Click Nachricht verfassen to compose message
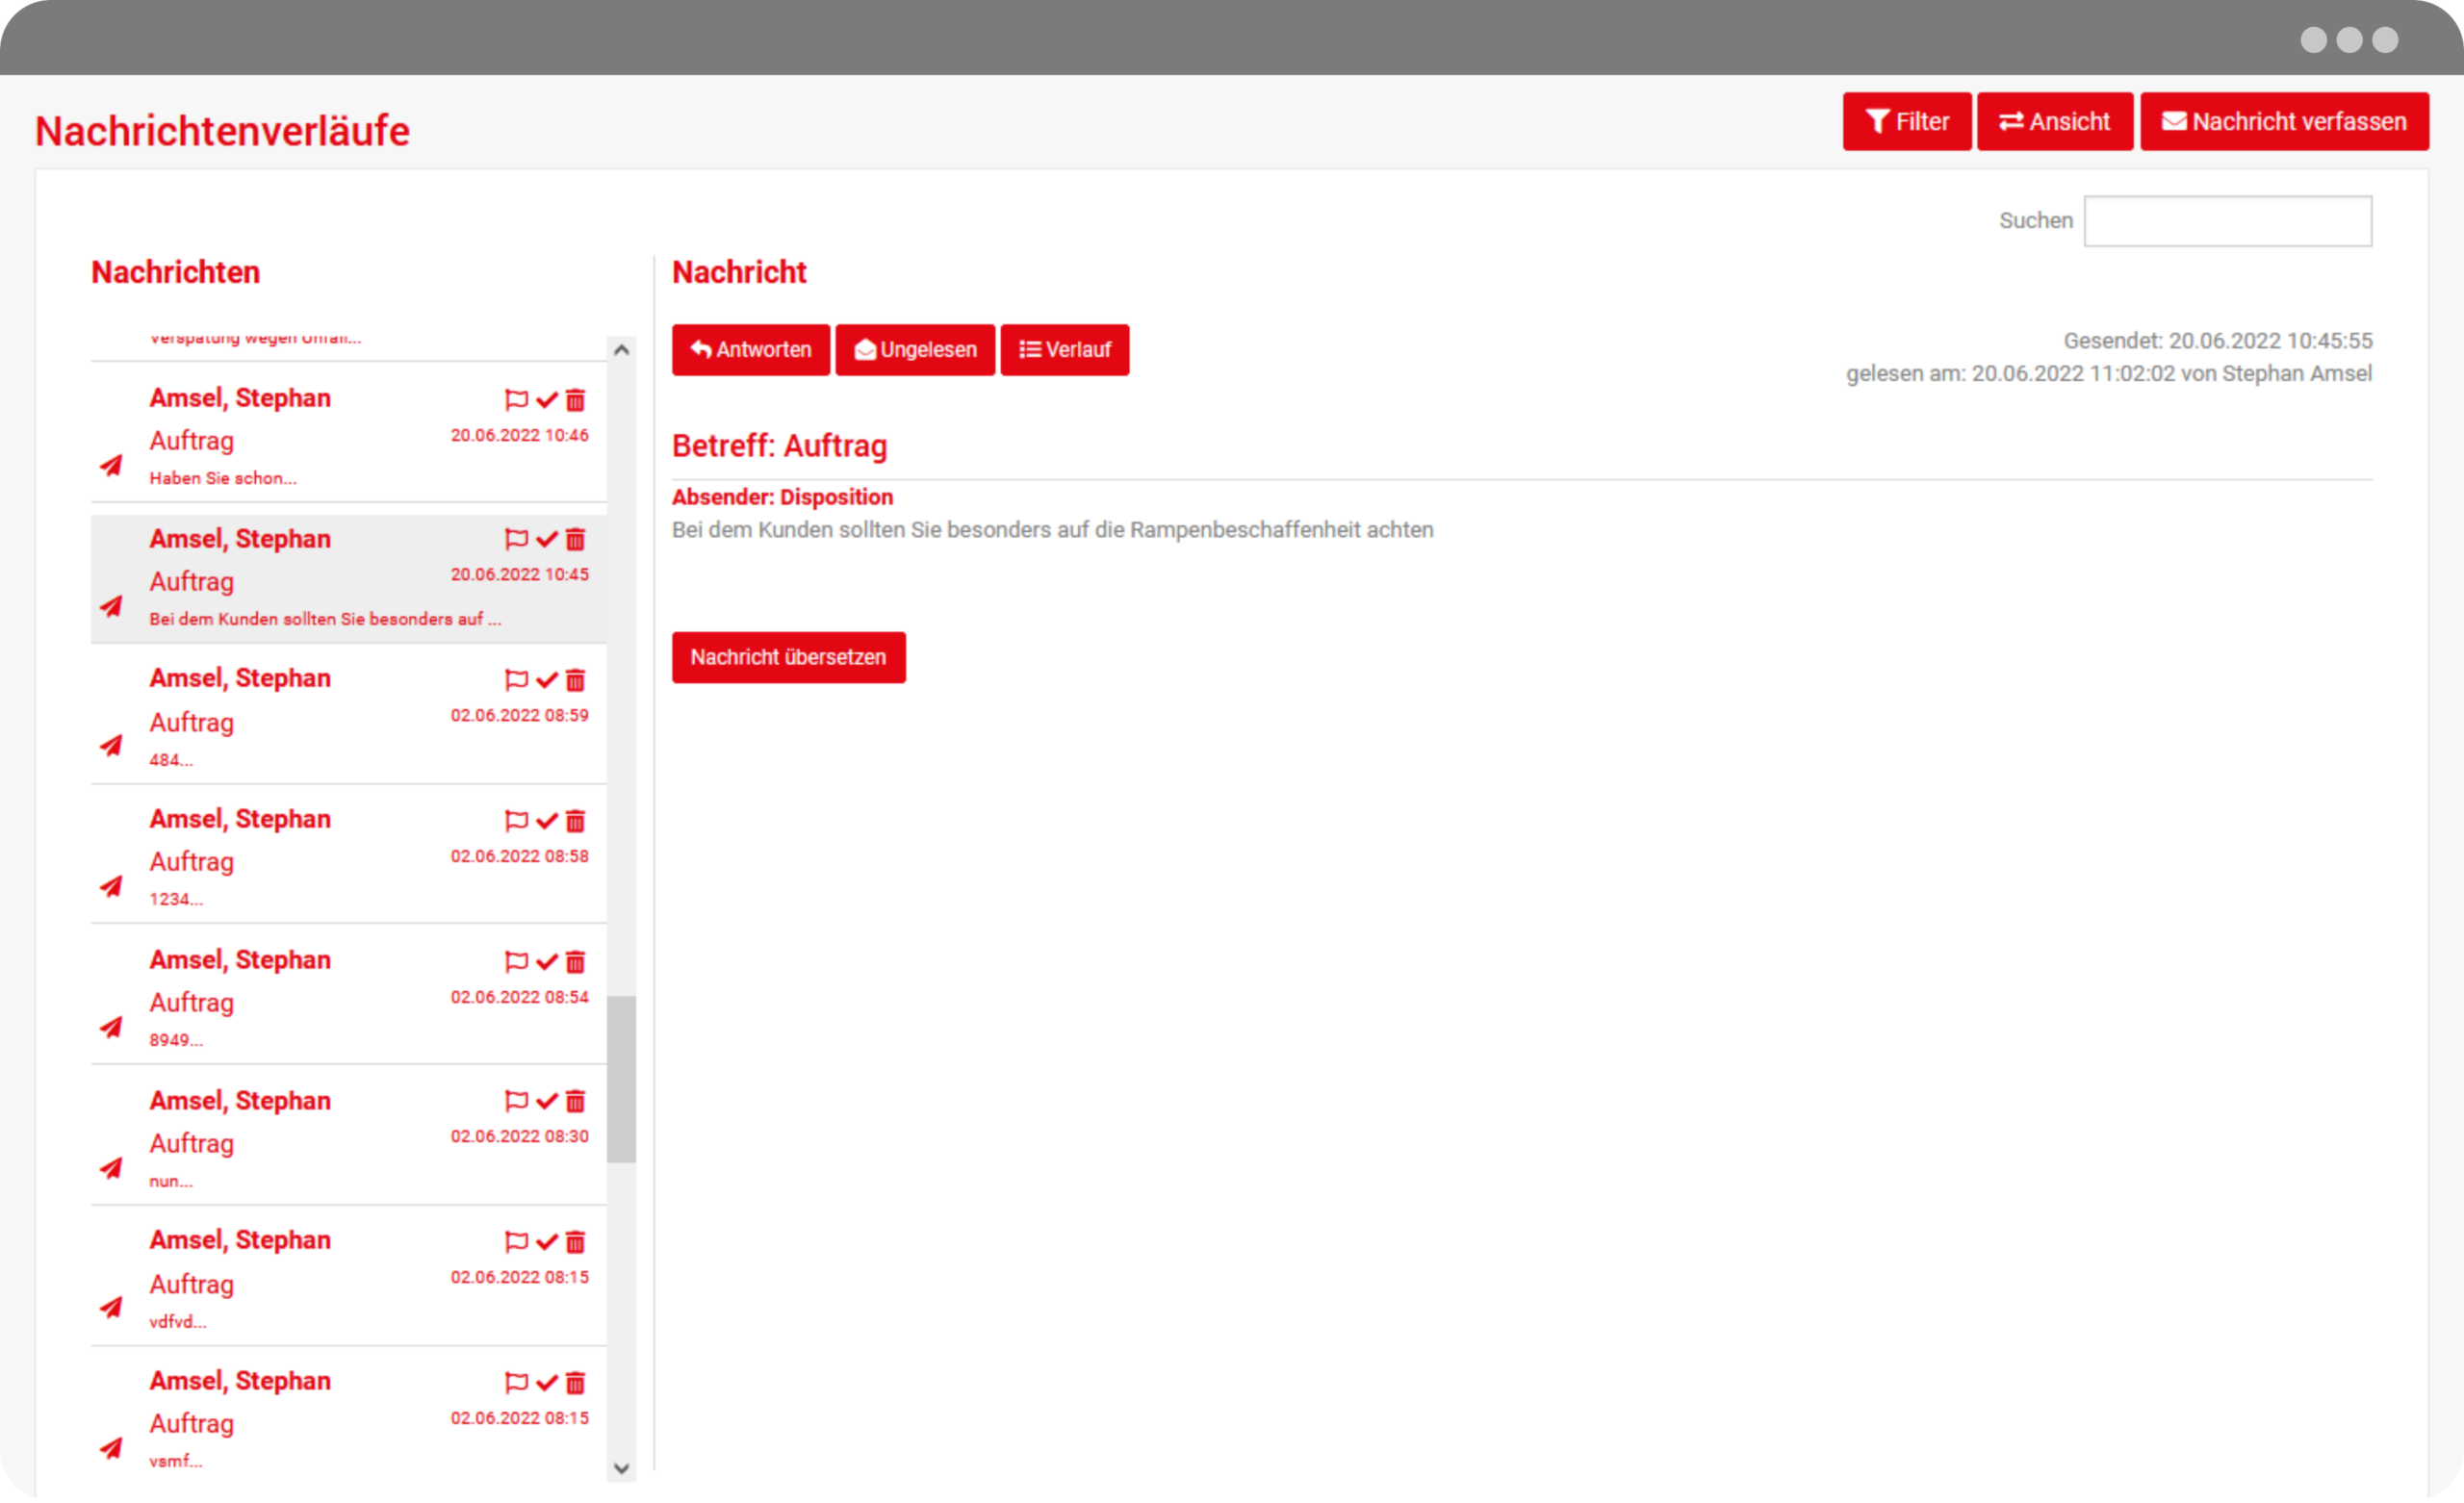The width and height of the screenshot is (2464, 1503). click(2283, 122)
